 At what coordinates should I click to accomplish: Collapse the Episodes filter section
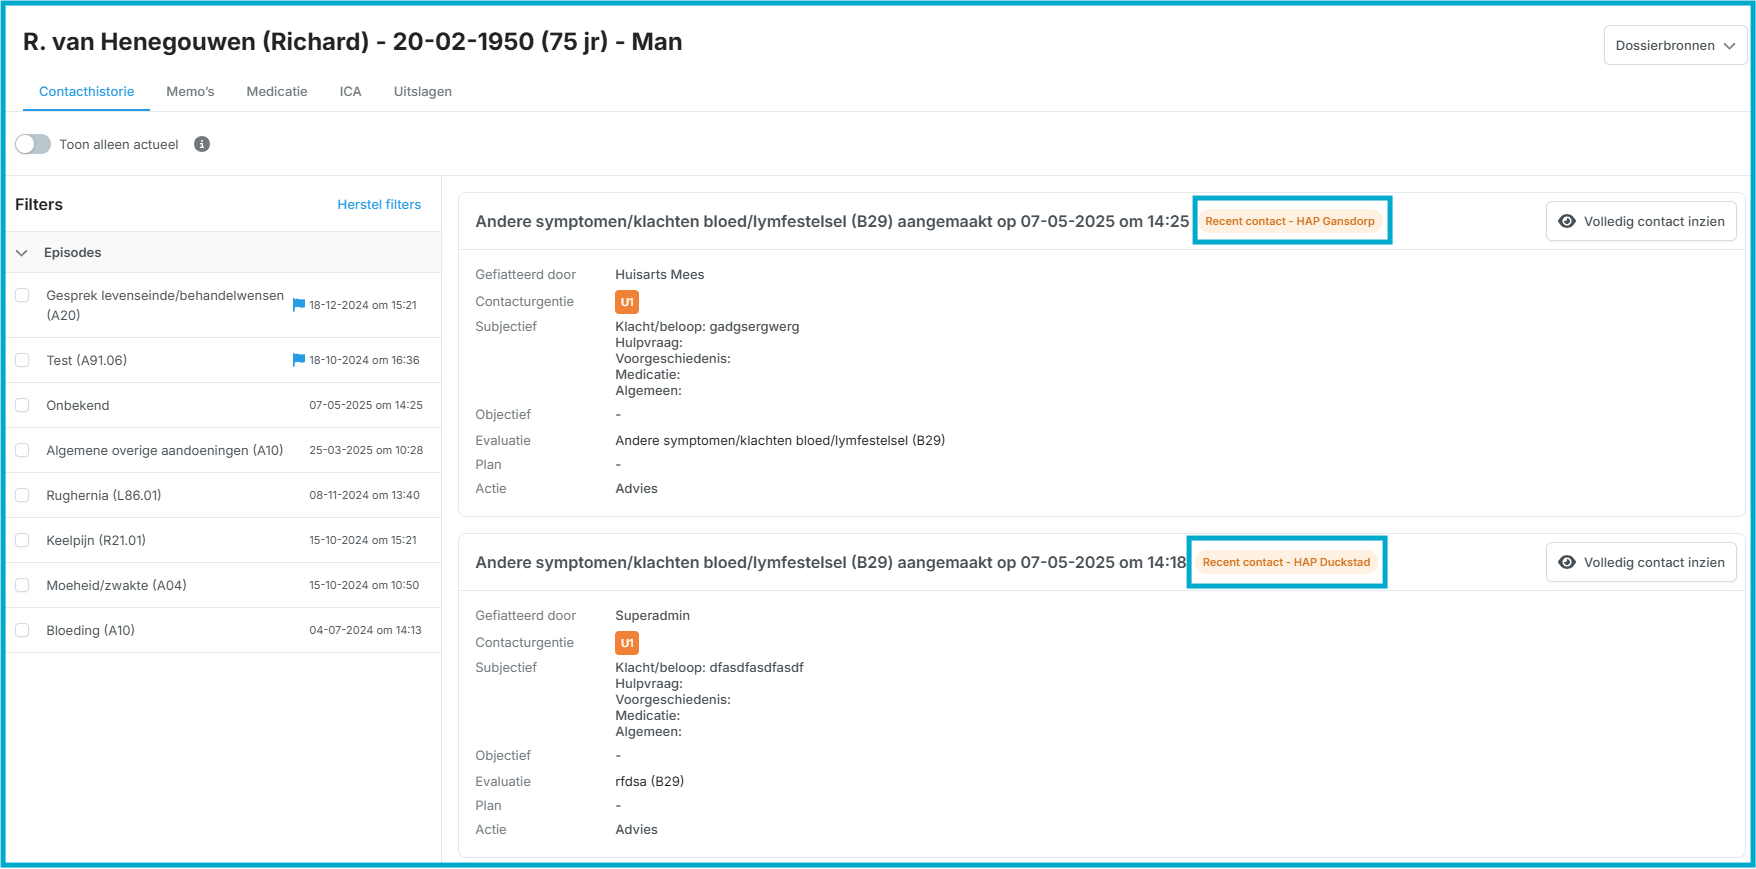pyautogui.click(x=22, y=253)
